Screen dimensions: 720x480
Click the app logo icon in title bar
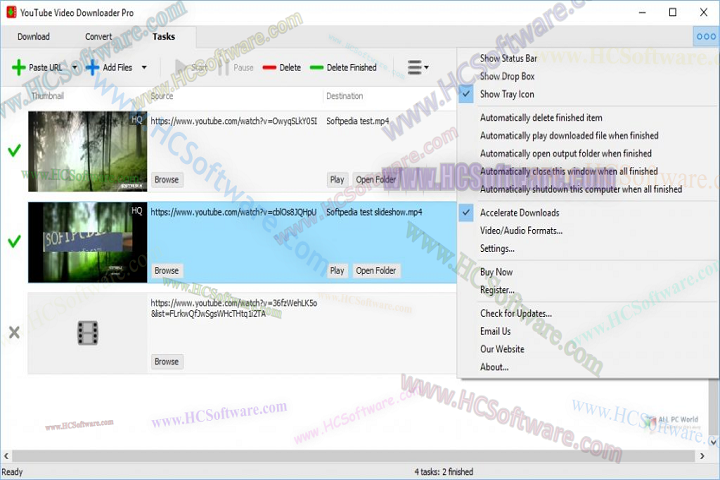(11, 12)
